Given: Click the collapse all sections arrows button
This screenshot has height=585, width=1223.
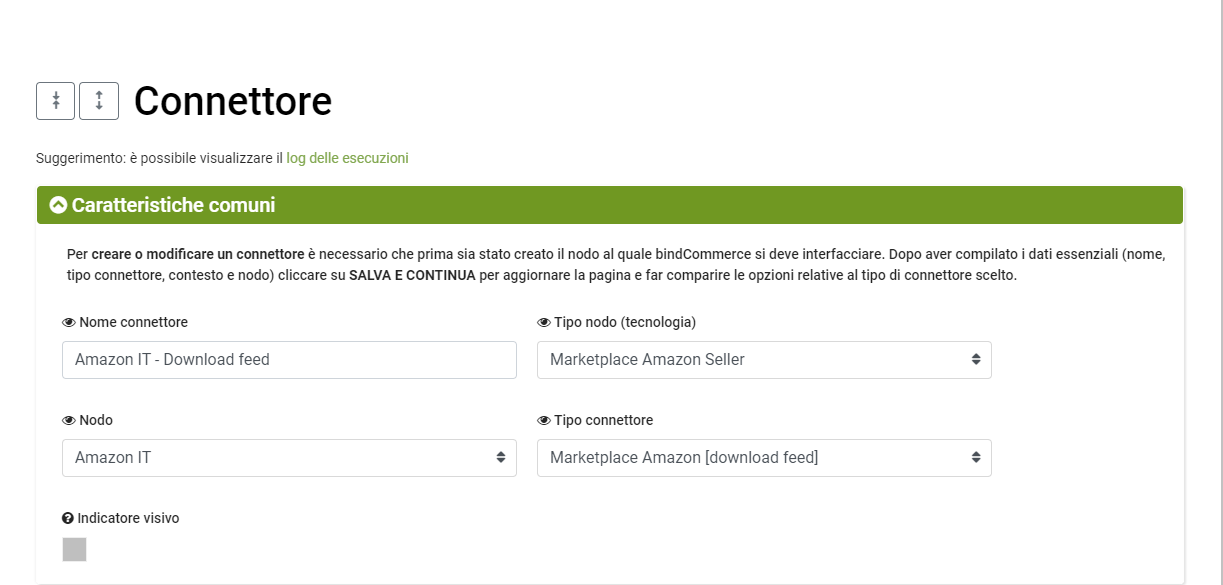Looking at the screenshot, I should [56, 101].
